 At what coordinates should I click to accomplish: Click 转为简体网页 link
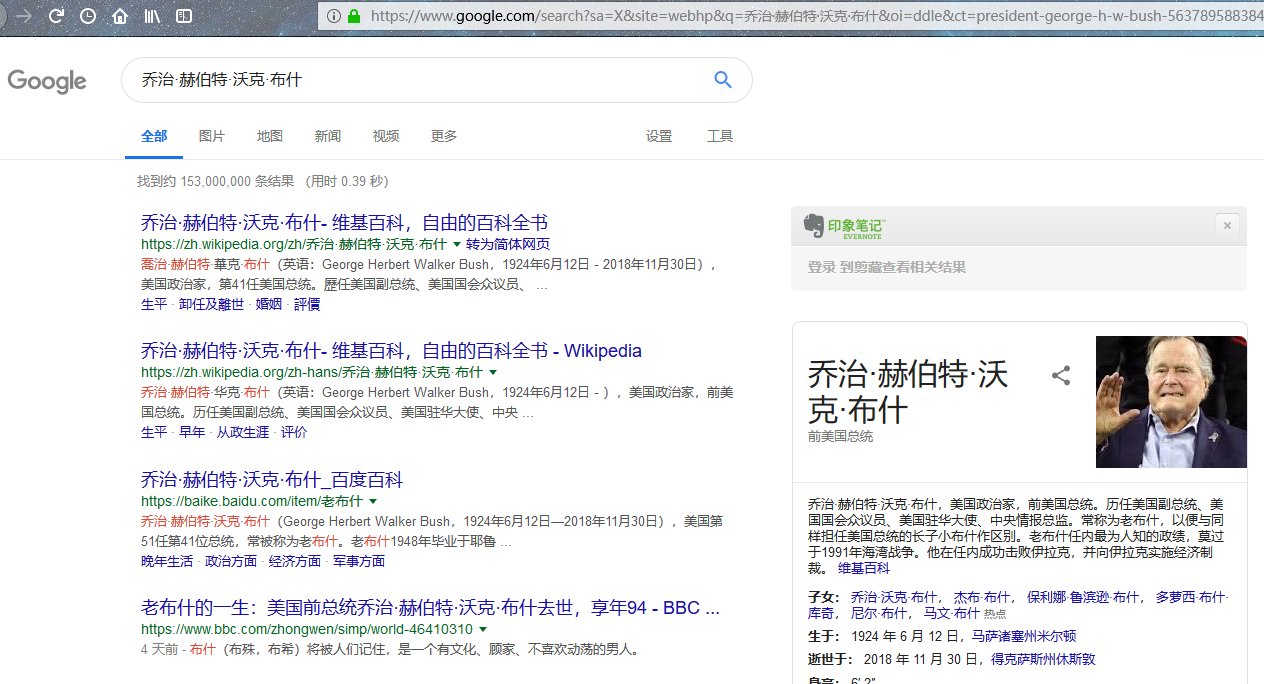pyautogui.click(x=508, y=244)
